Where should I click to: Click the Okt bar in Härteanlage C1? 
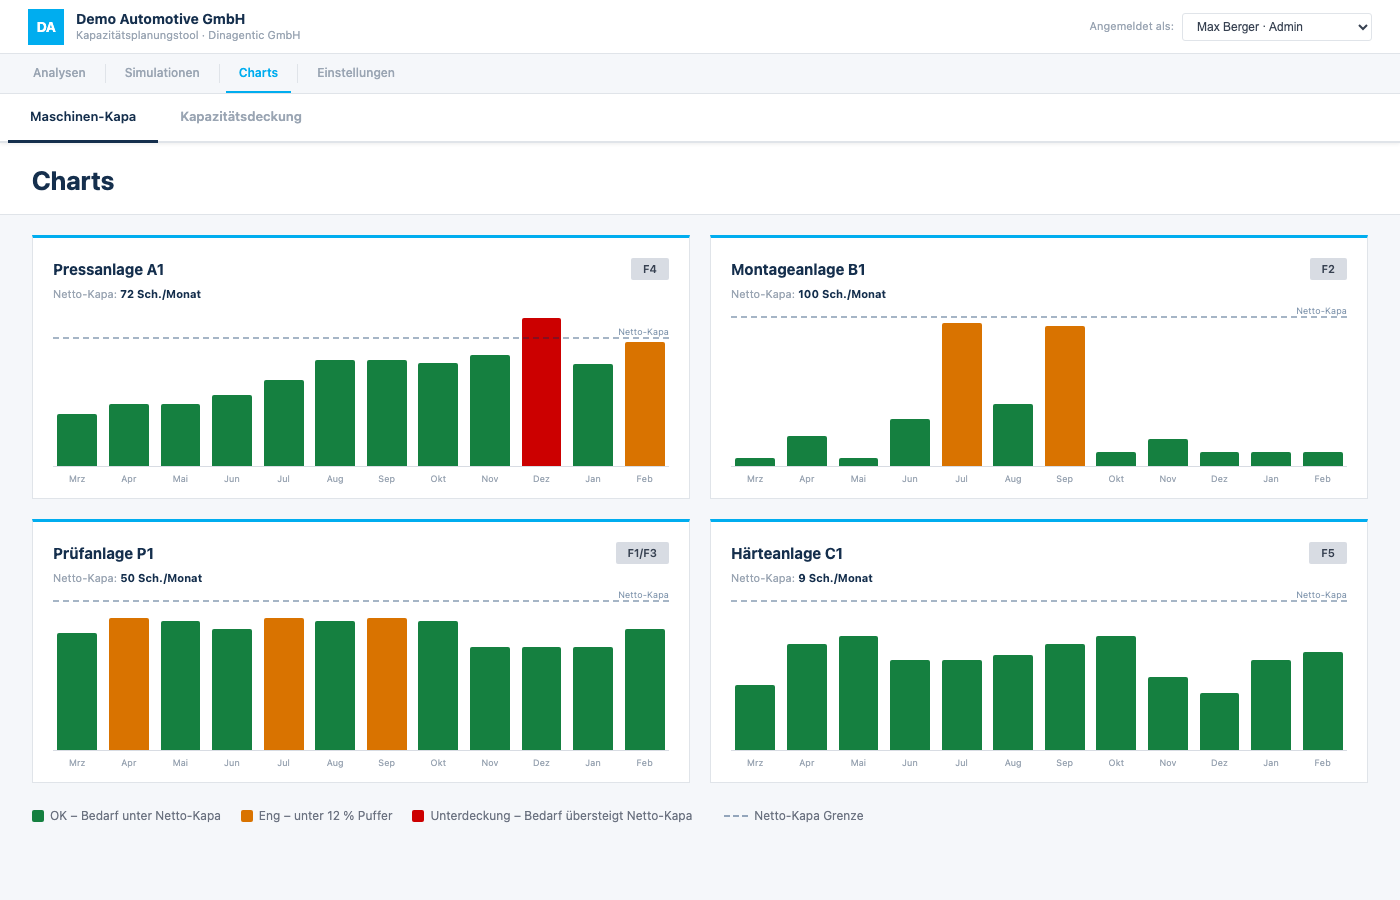coord(1116,693)
